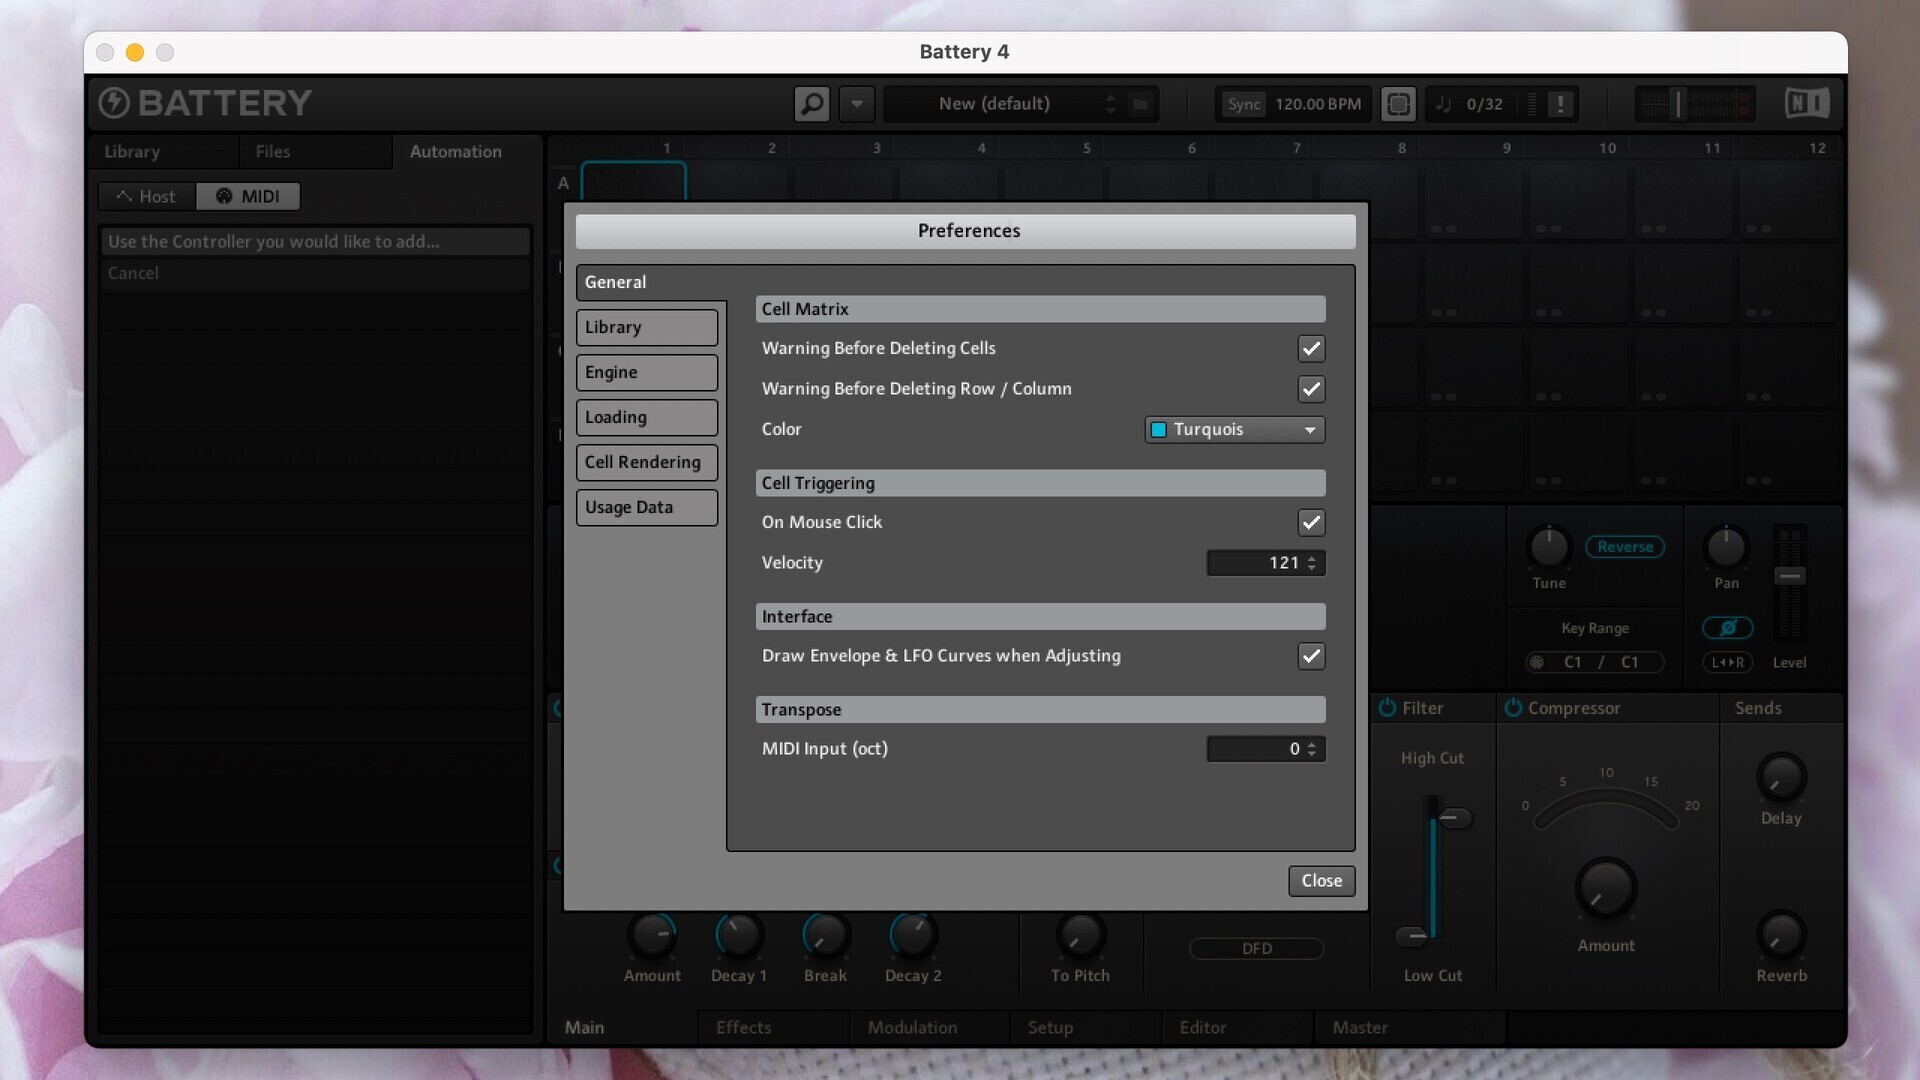Select the Host automation button

tap(146, 197)
